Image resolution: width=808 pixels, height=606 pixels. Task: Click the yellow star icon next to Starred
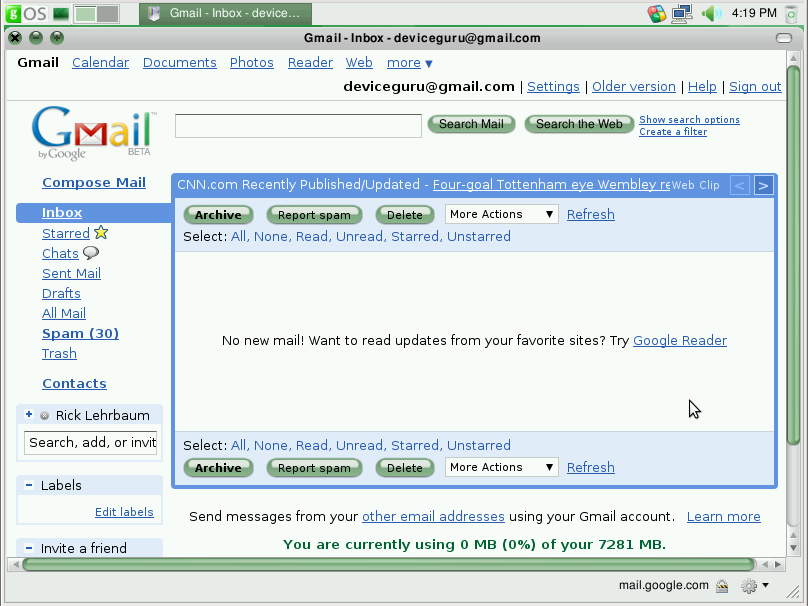pos(101,232)
